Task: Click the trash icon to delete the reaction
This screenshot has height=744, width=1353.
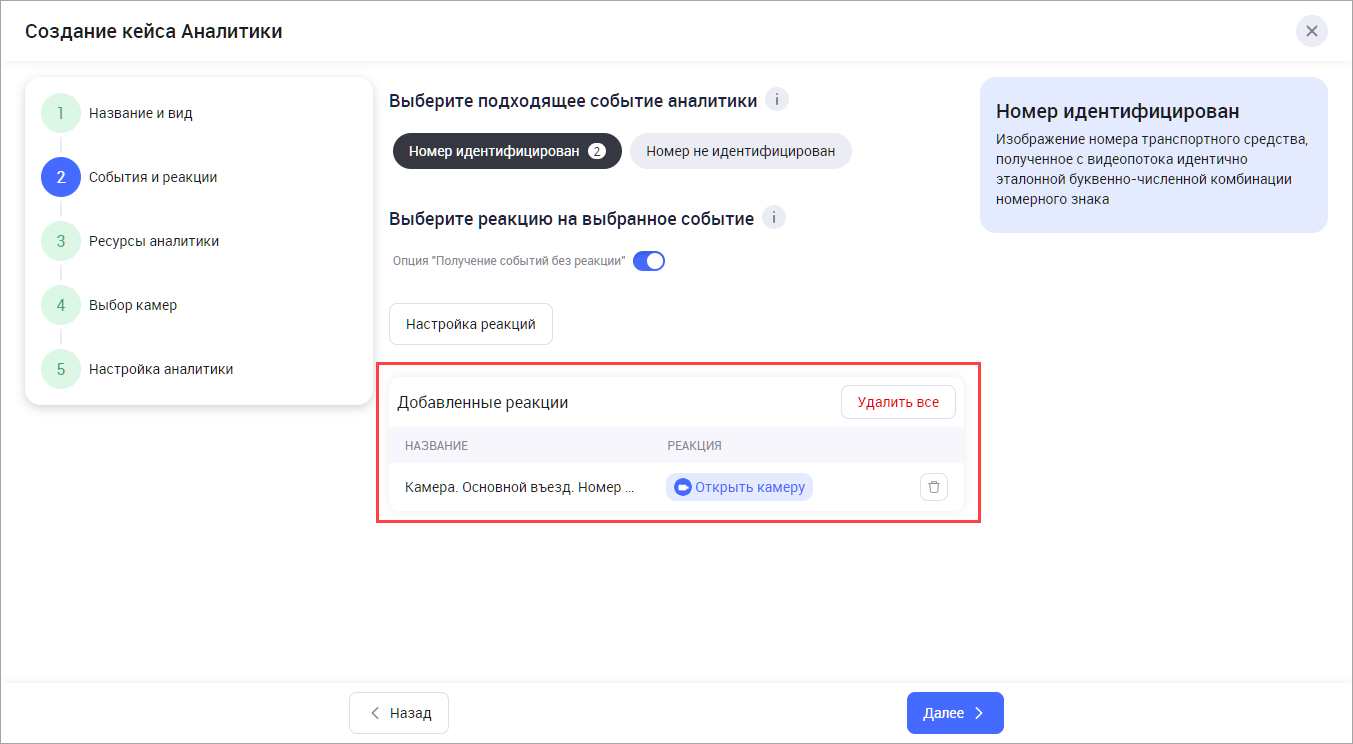Action: point(933,487)
